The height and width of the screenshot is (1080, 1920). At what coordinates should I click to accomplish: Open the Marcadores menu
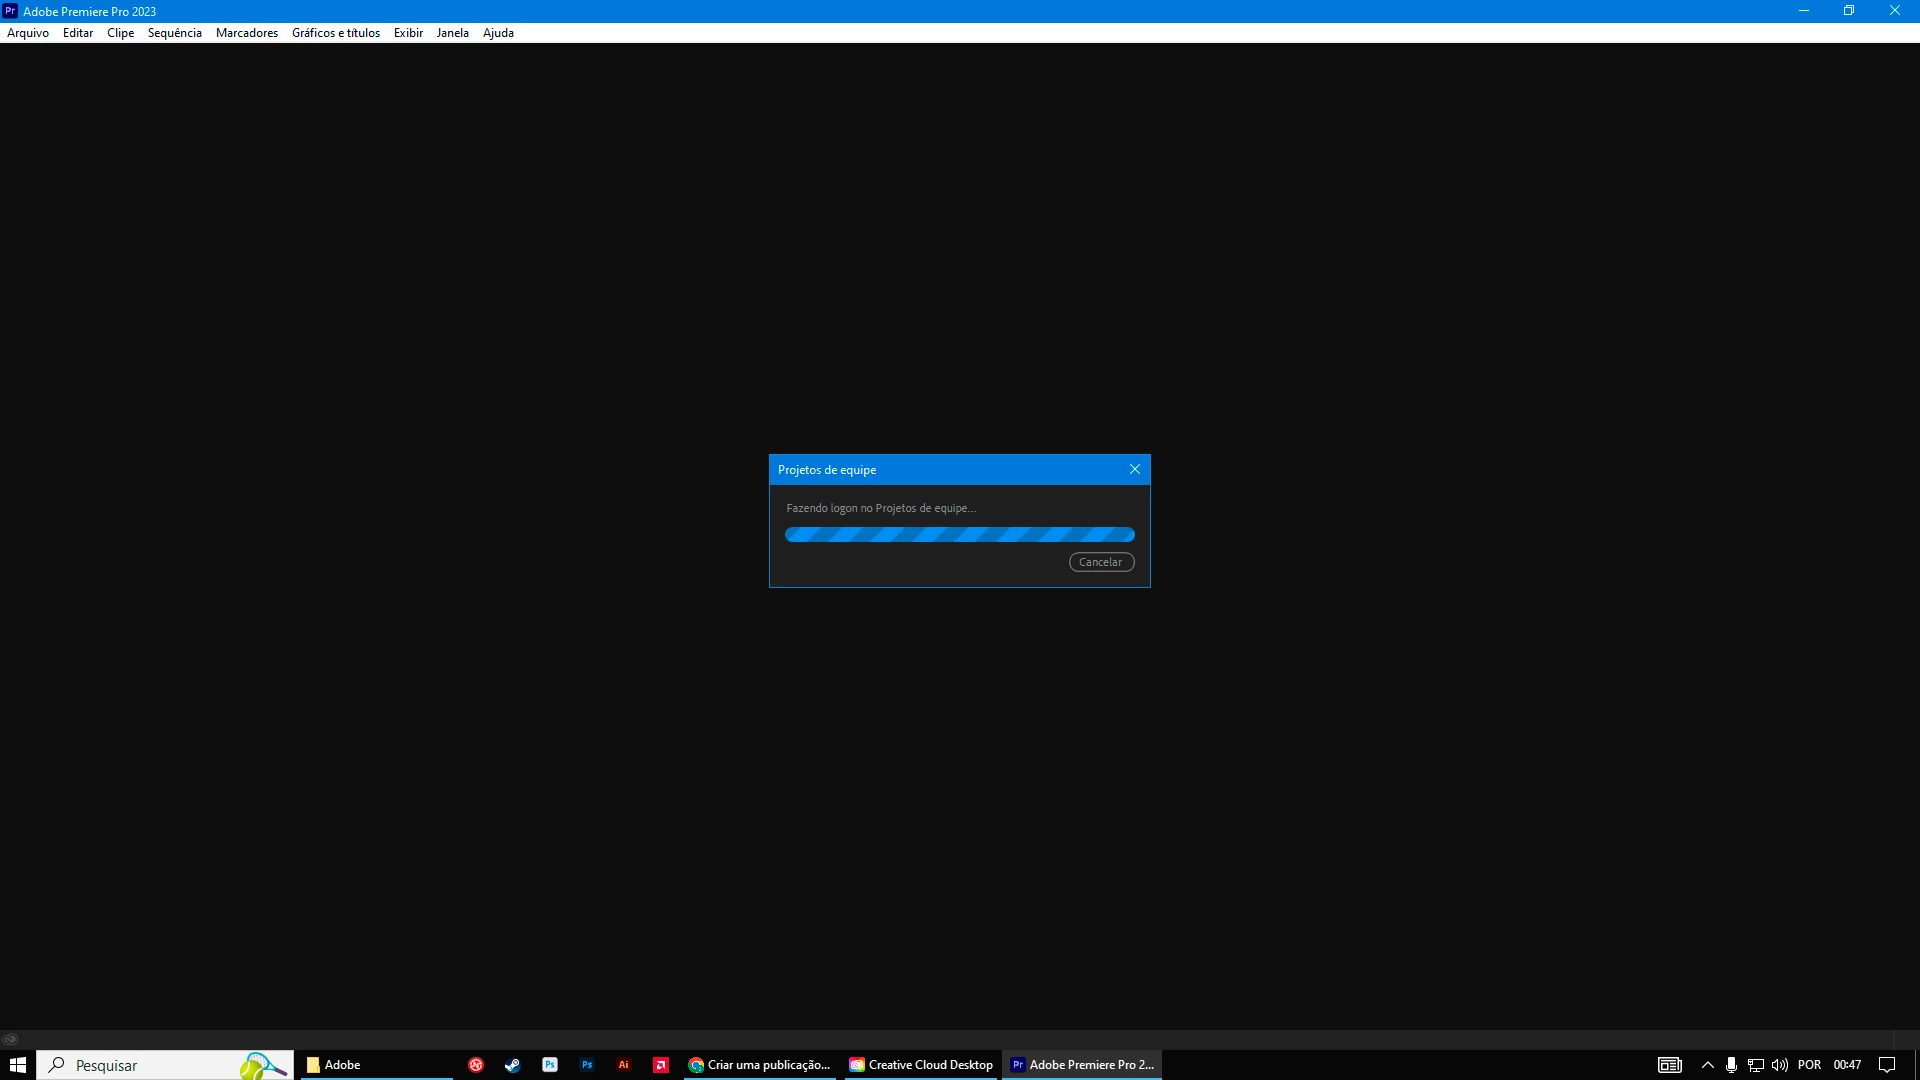point(246,33)
